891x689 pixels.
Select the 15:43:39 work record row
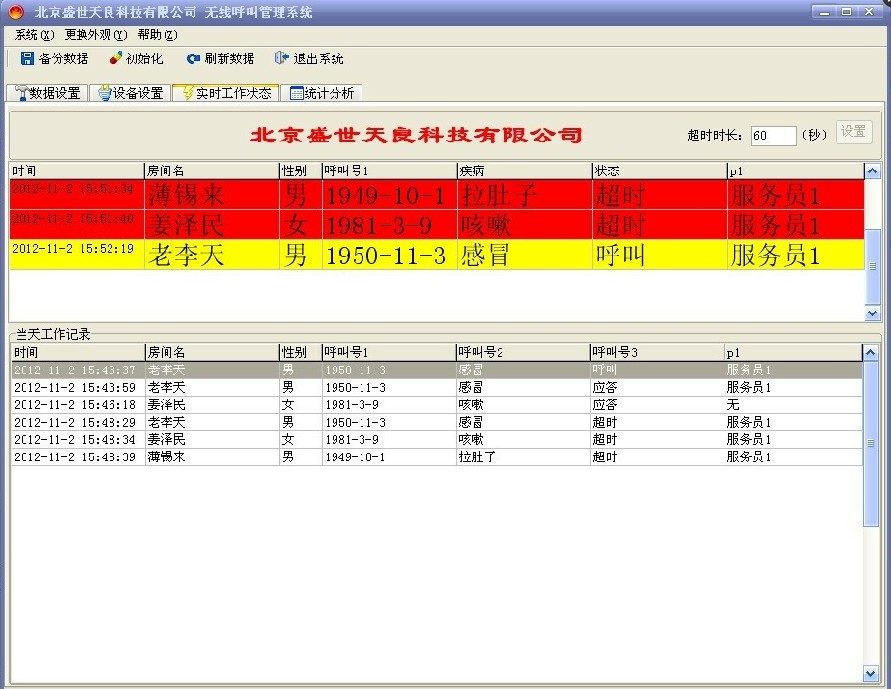coord(436,457)
